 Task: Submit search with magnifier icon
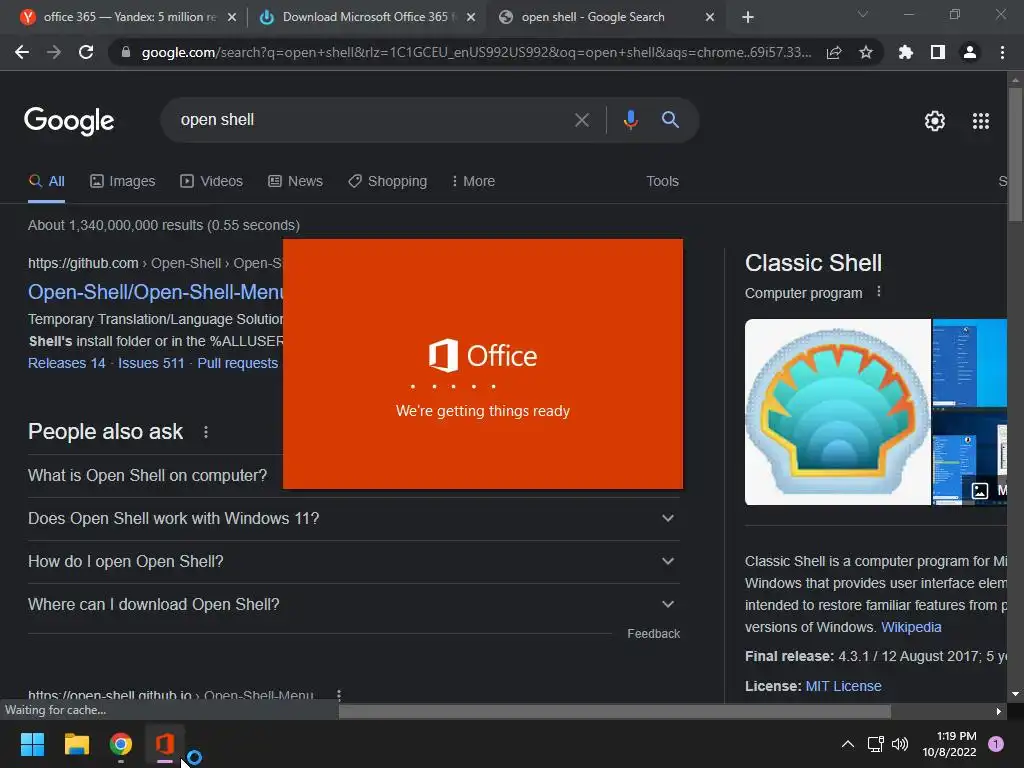pos(670,120)
